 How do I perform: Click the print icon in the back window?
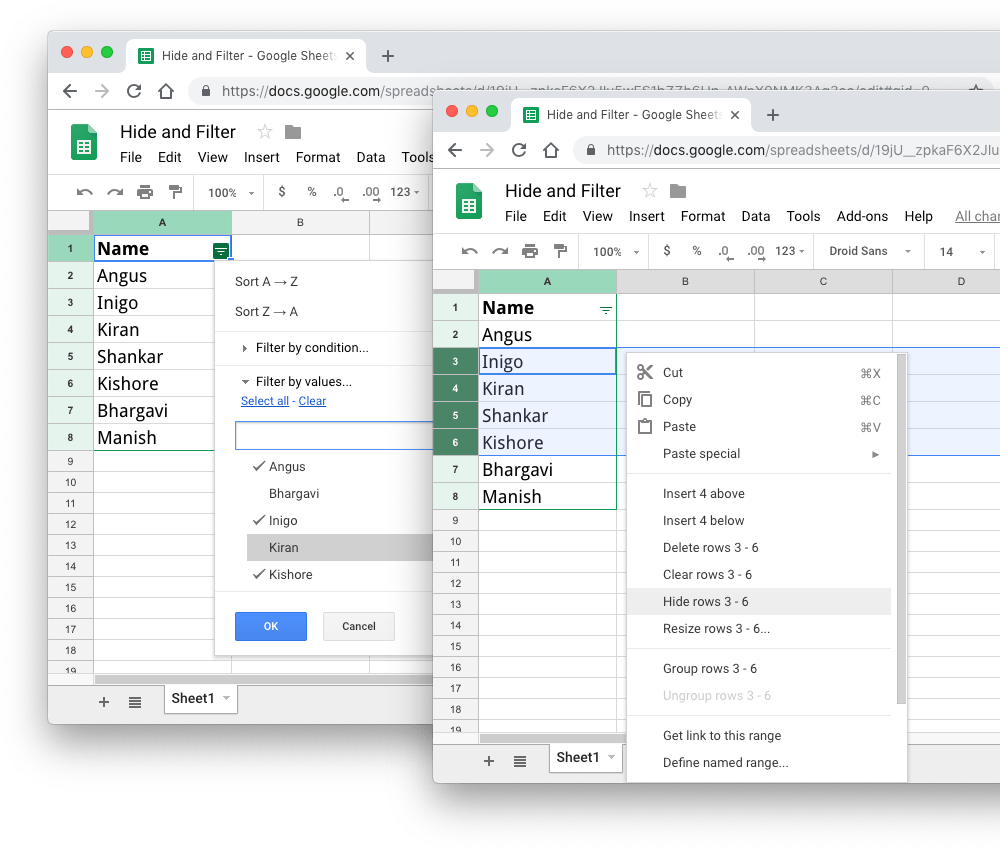(x=145, y=192)
